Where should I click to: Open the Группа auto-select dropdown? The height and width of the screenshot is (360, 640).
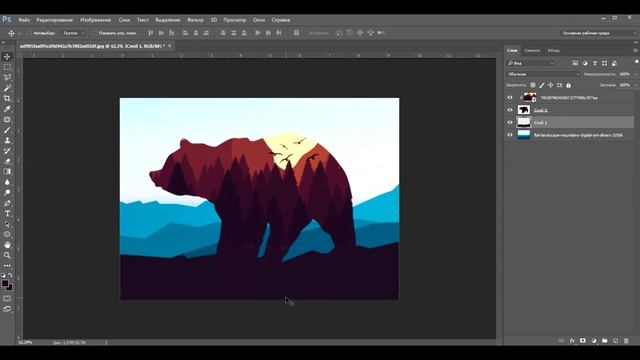pyautogui.click(x=73, y=33)
